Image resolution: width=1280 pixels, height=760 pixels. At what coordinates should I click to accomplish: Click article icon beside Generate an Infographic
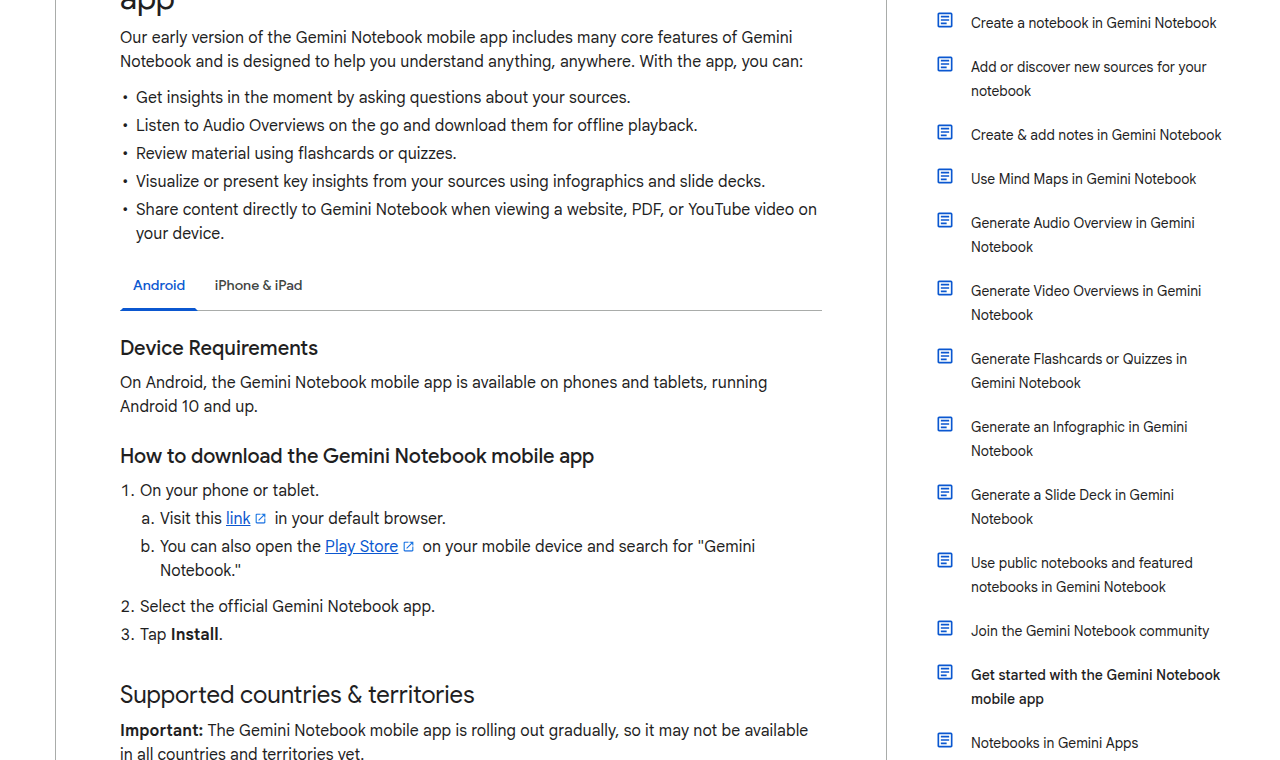pos(945,424)
